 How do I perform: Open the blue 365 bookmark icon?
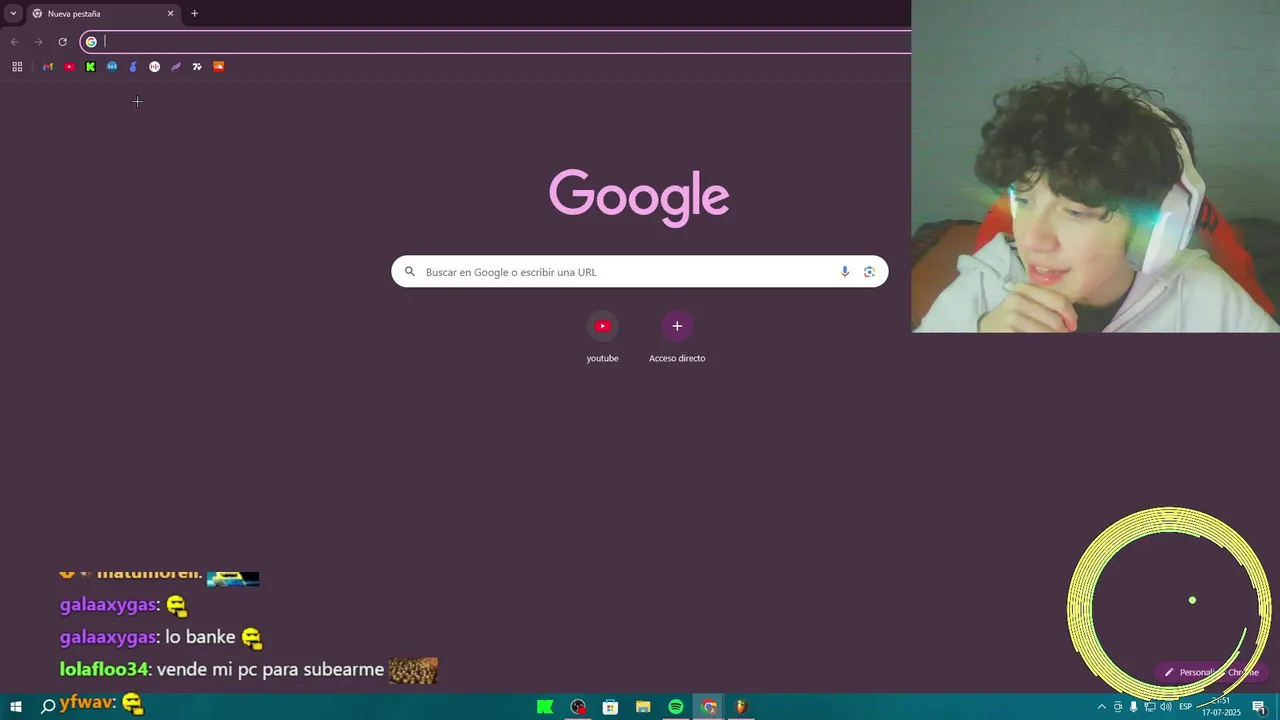coord(112,67)
